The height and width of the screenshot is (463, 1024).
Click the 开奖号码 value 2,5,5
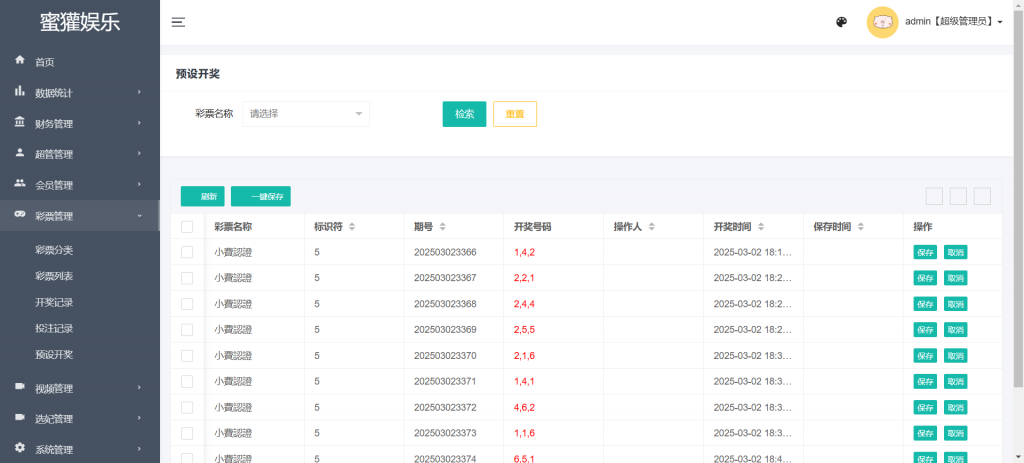coord(524,330)
